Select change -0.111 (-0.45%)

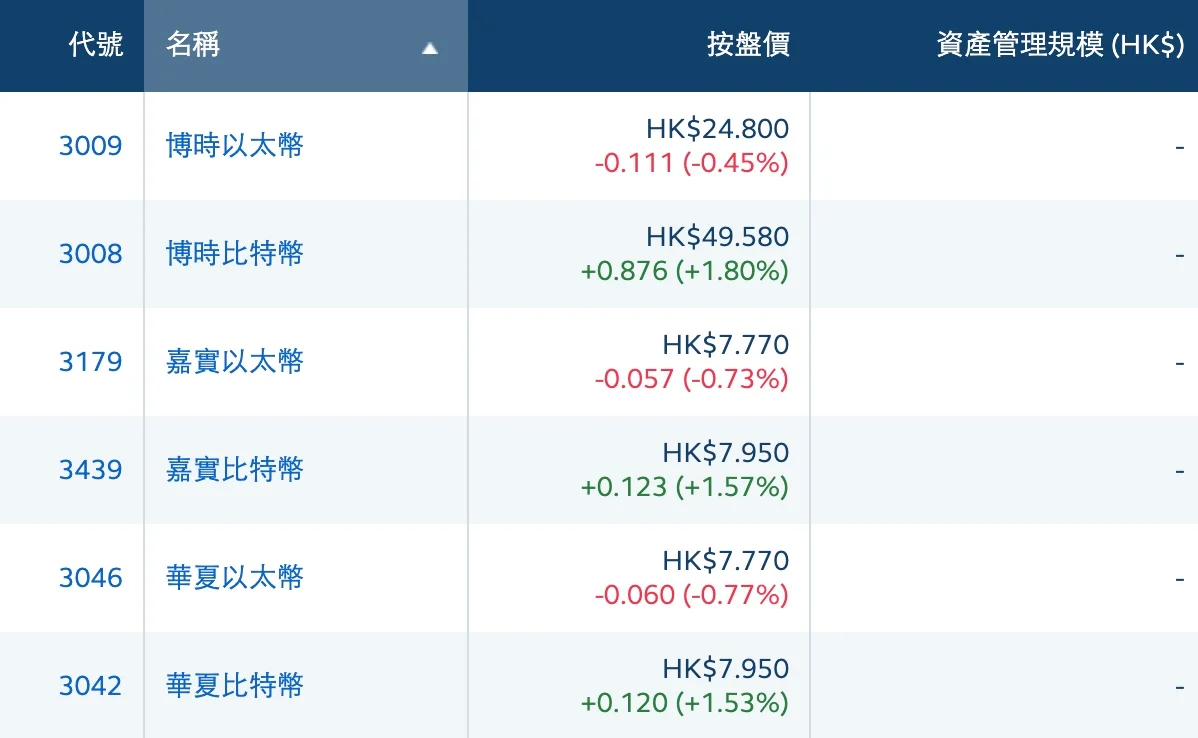tap(691, 163)
